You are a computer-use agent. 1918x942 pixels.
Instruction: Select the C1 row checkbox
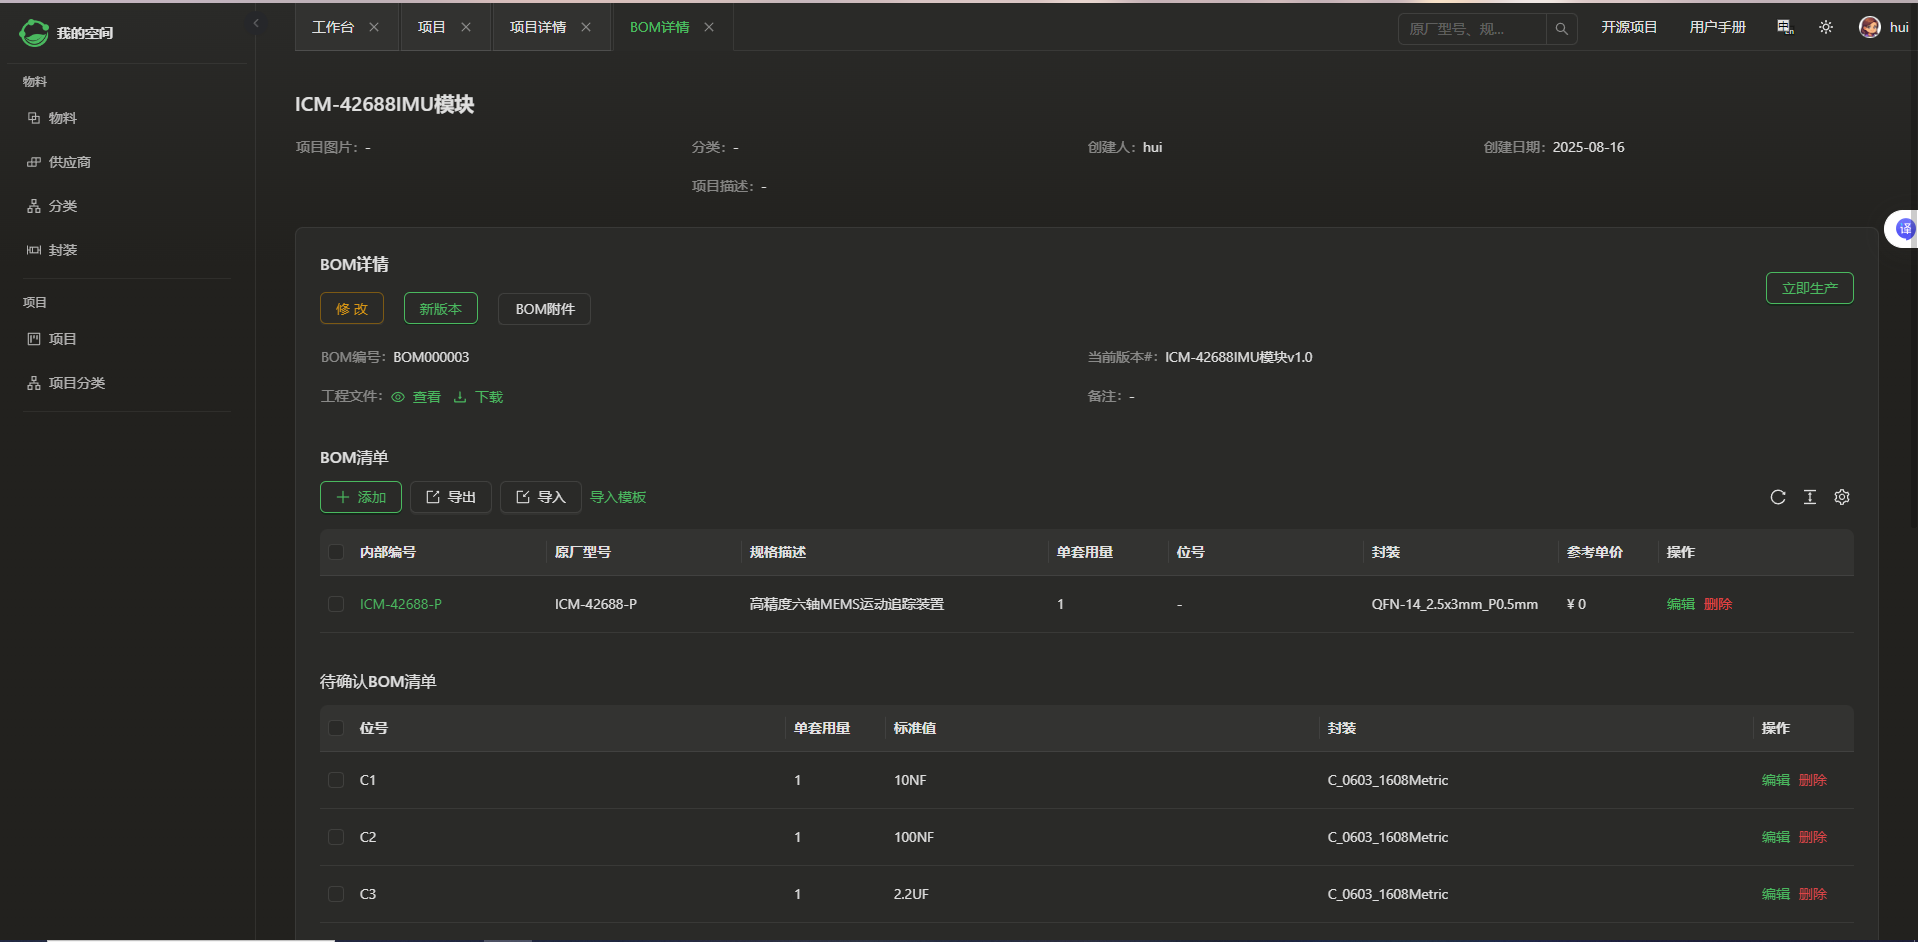(x=336, y=780)
